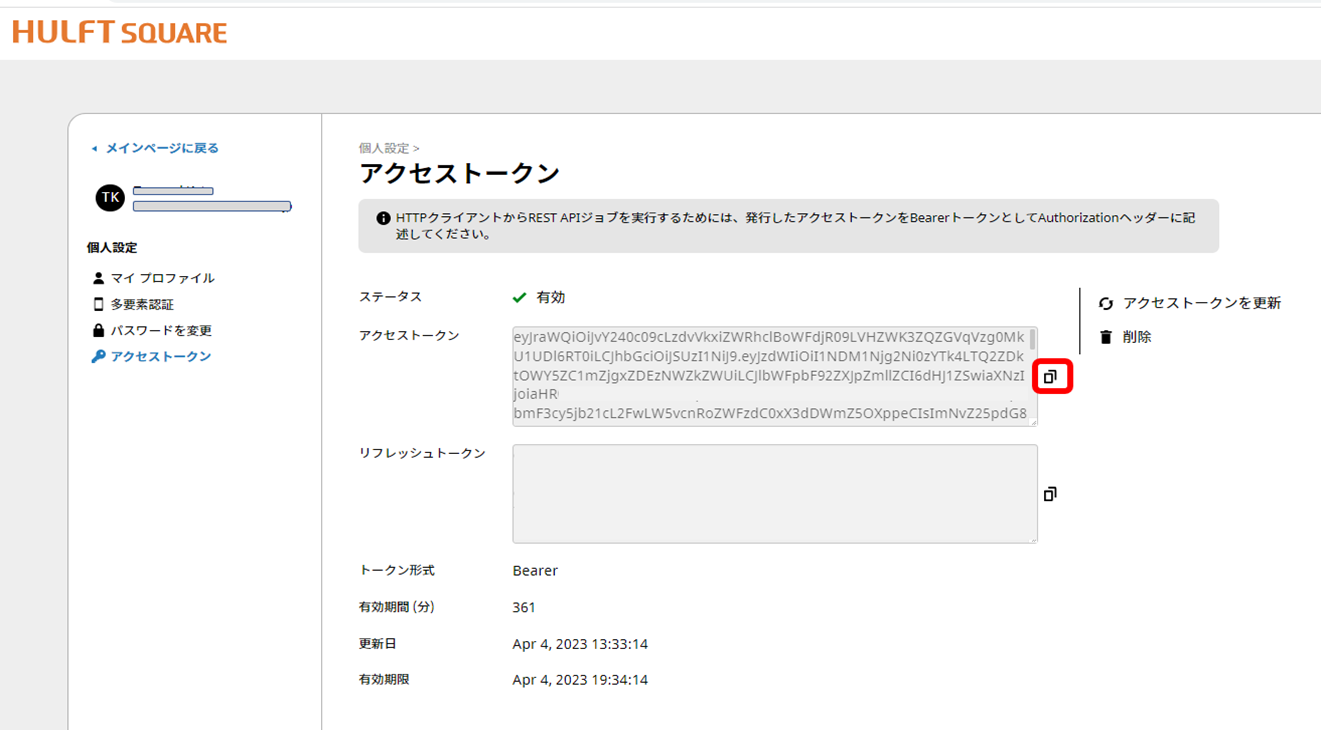Click the green checkmark beside 有効 status
This screenshot has width=1321, height=730.
518,296
